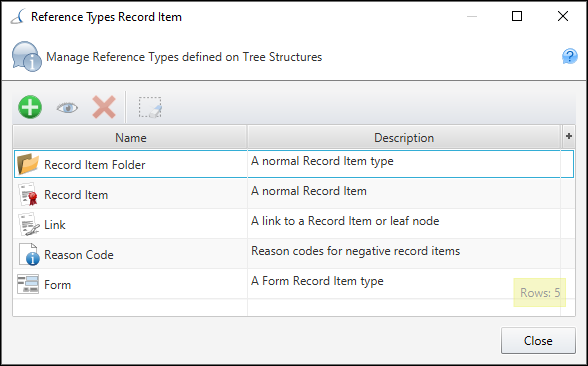The width and height of the screenshot is (588, 366).
Task: Click the application logo in title bar
Action: 18,16
